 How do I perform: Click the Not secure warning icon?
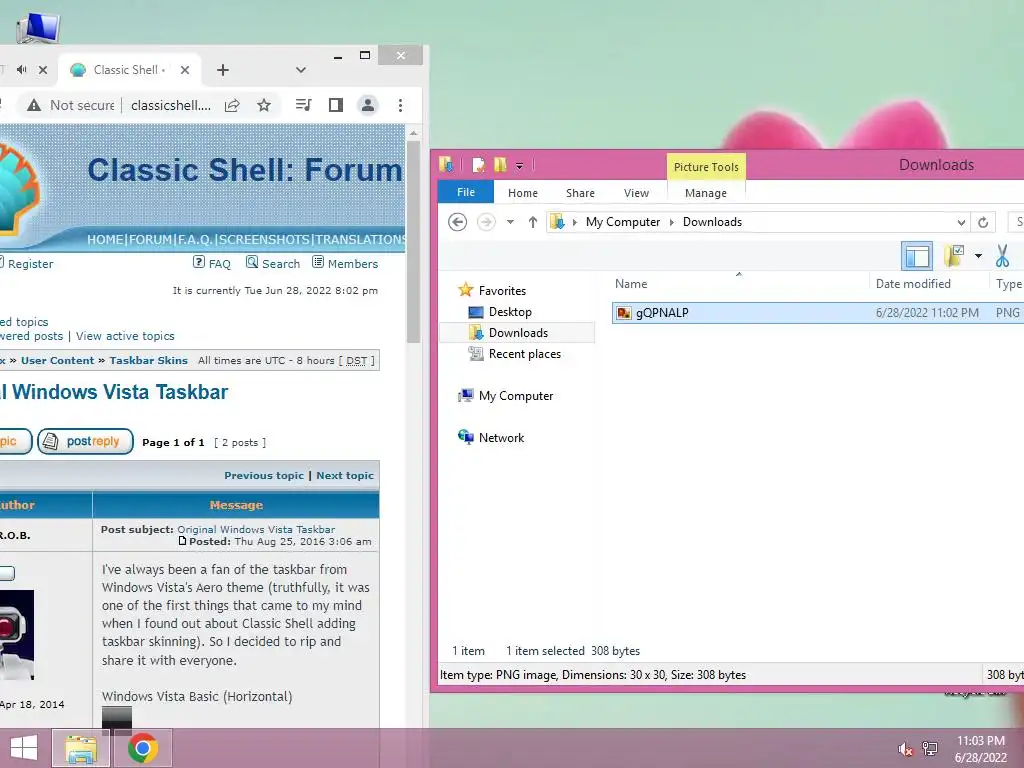[x=34, y=105]
